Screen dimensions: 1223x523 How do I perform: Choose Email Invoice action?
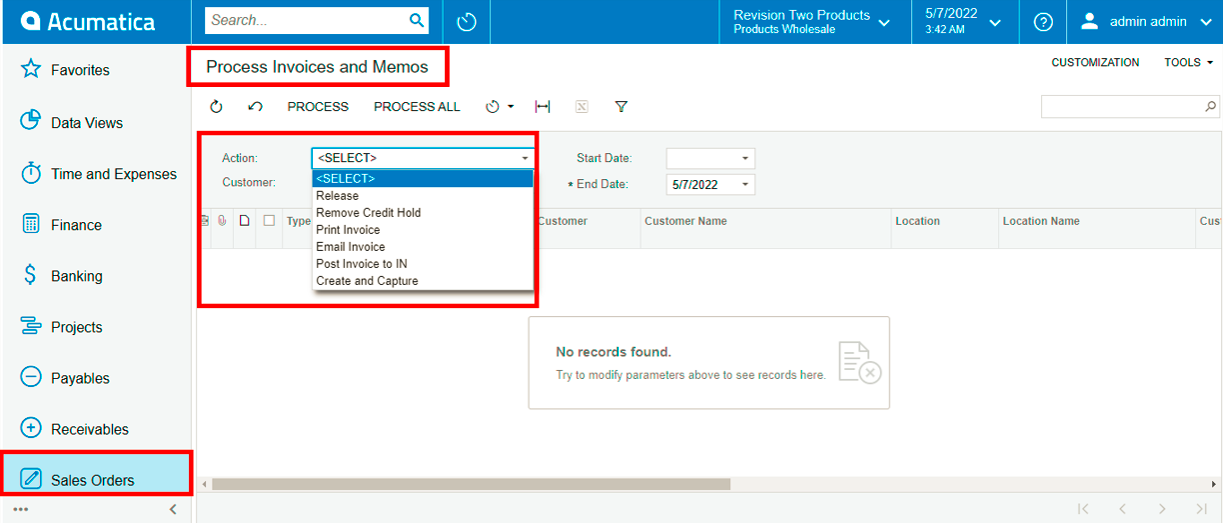[423, 247]
